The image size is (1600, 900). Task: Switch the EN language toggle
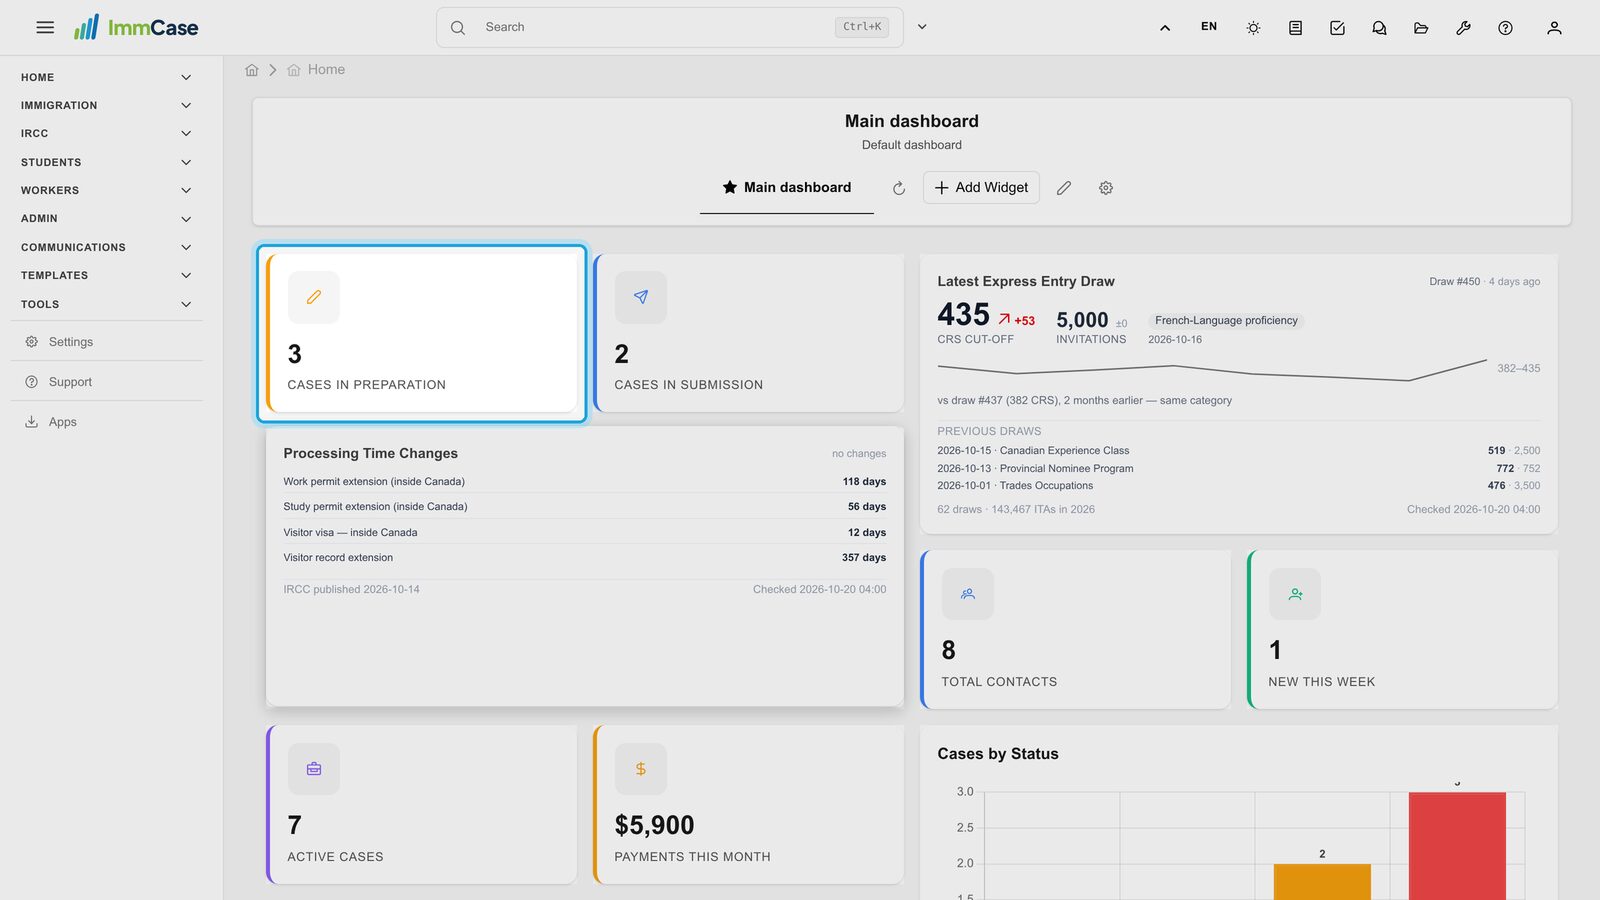pos(1209,27)
